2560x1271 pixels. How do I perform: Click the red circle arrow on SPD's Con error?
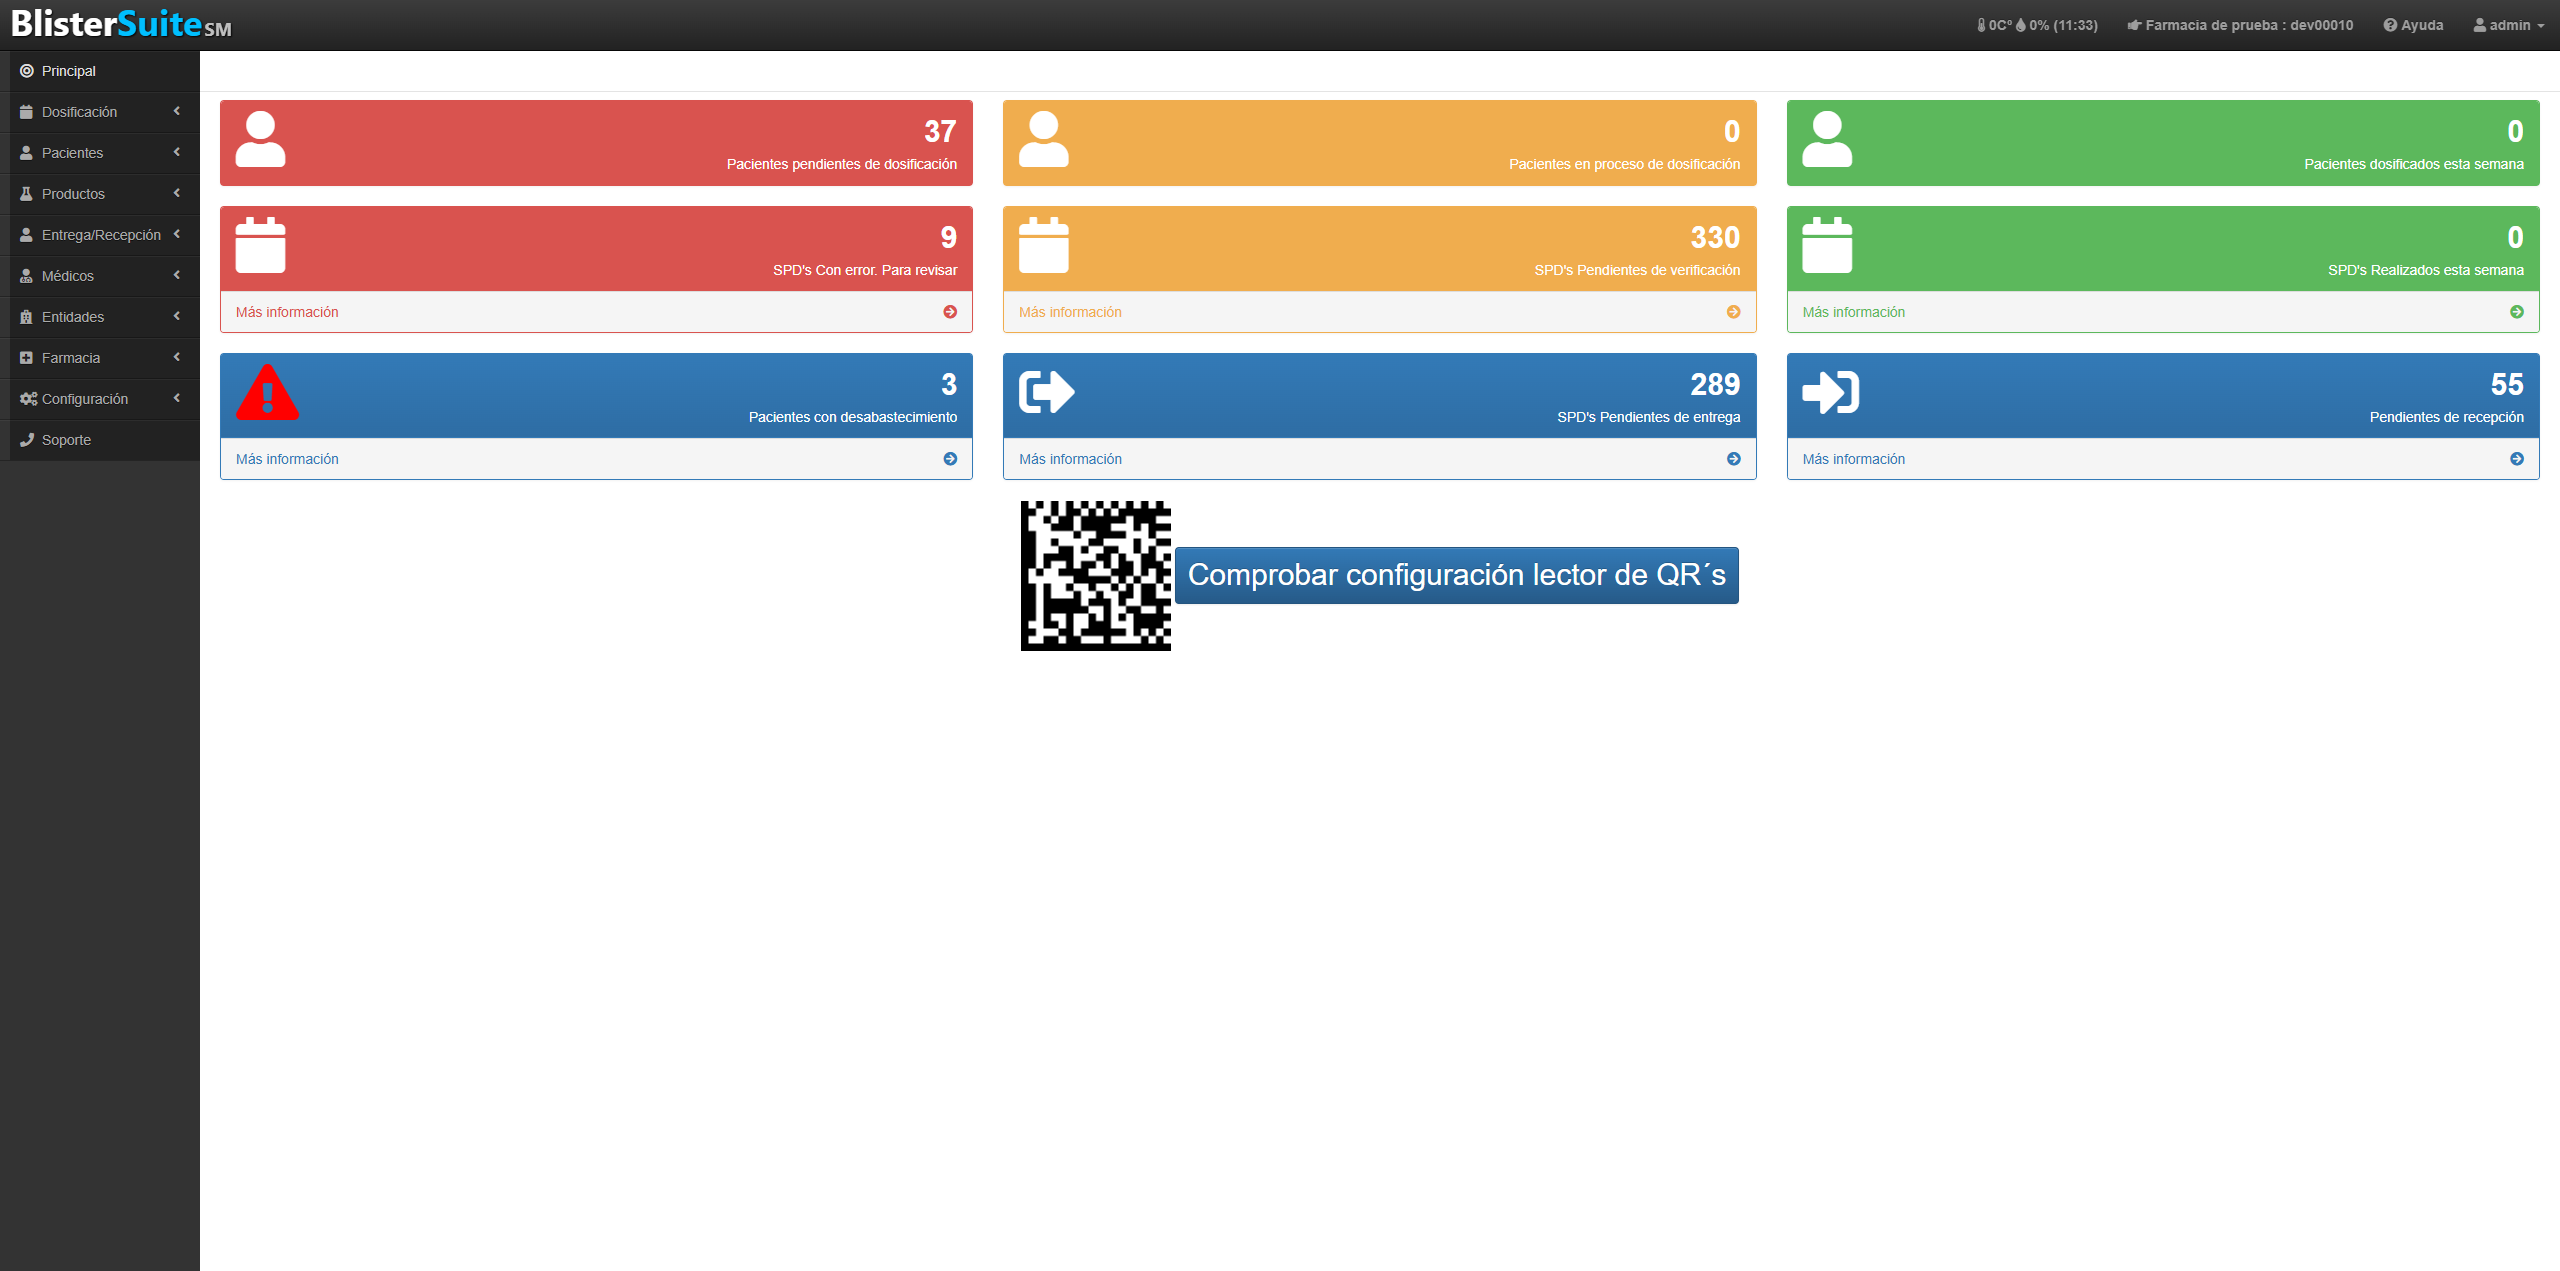(950, 312)
